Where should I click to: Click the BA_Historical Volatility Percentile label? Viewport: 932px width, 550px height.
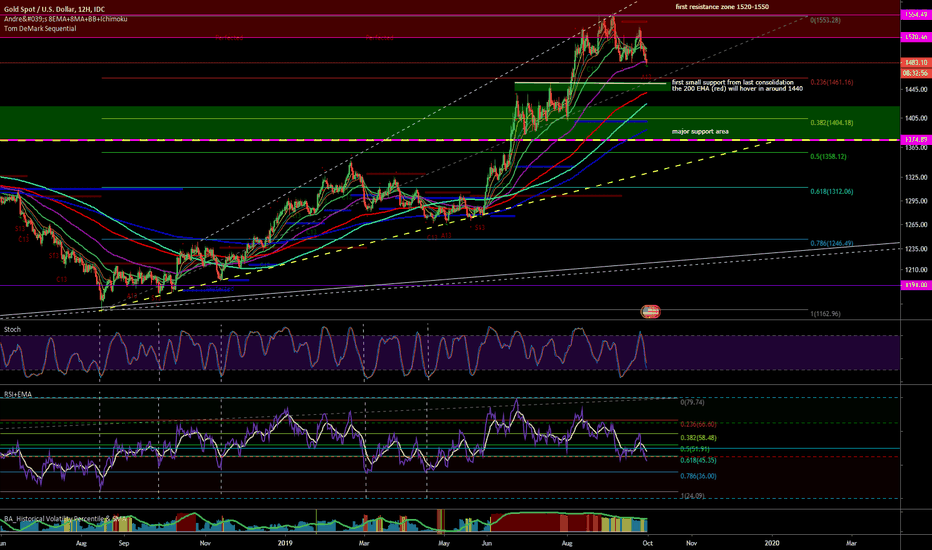[x=65, y=518]
